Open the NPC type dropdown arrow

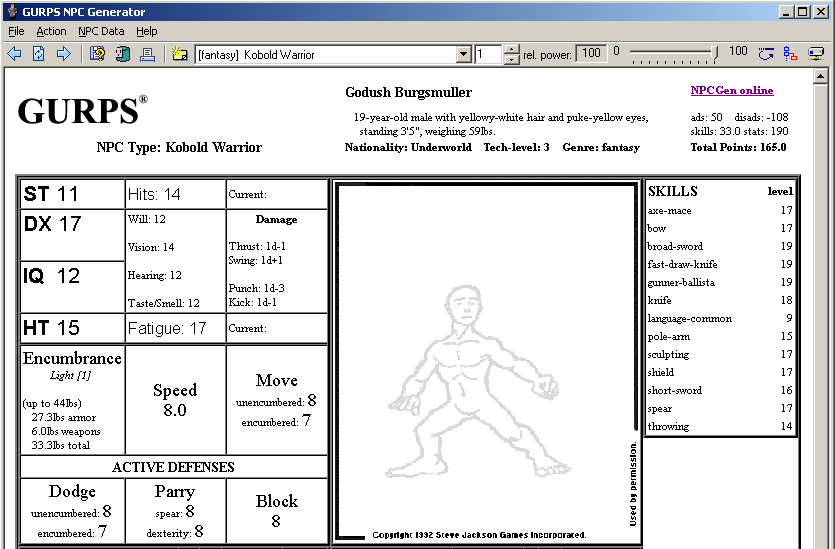464,54
